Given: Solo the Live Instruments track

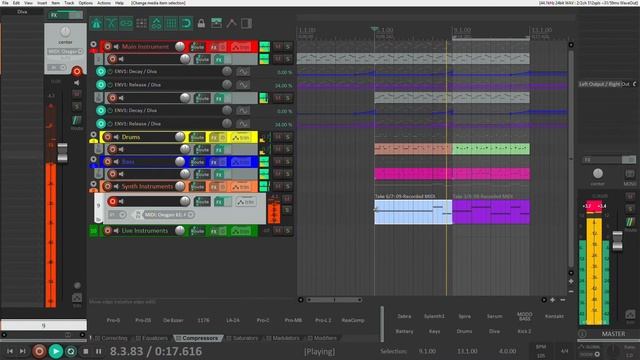Looking at the screenshot, I should (x=288, y=231).
